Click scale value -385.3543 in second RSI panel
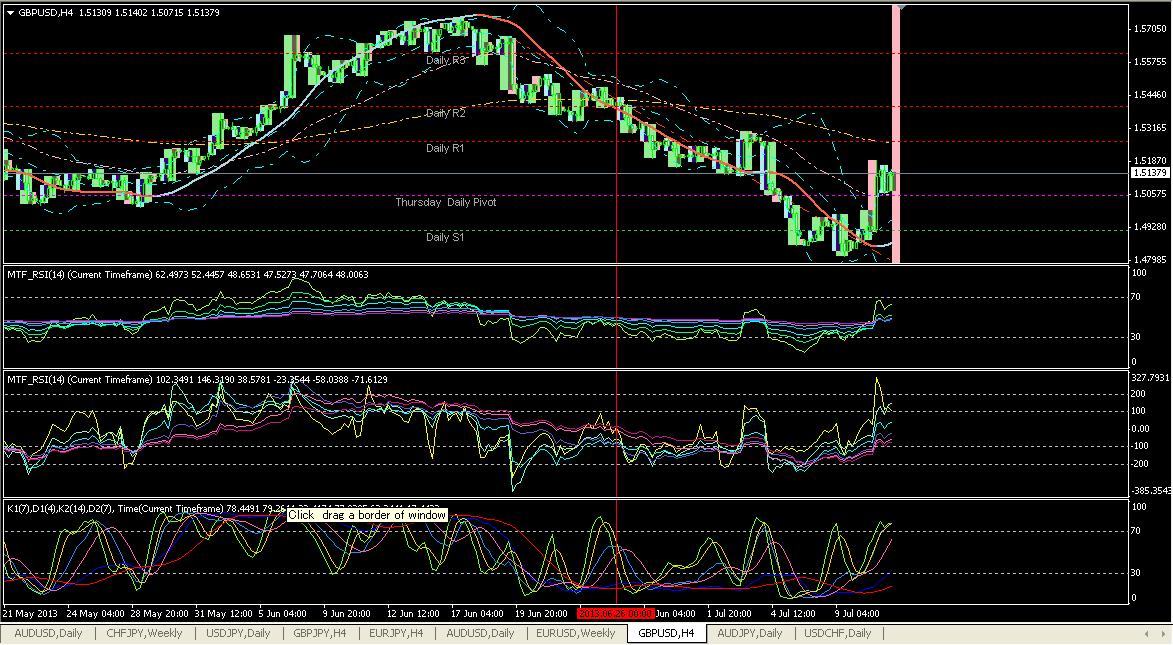Viewport: 1173px width, 645px height. coord(1150,491)
